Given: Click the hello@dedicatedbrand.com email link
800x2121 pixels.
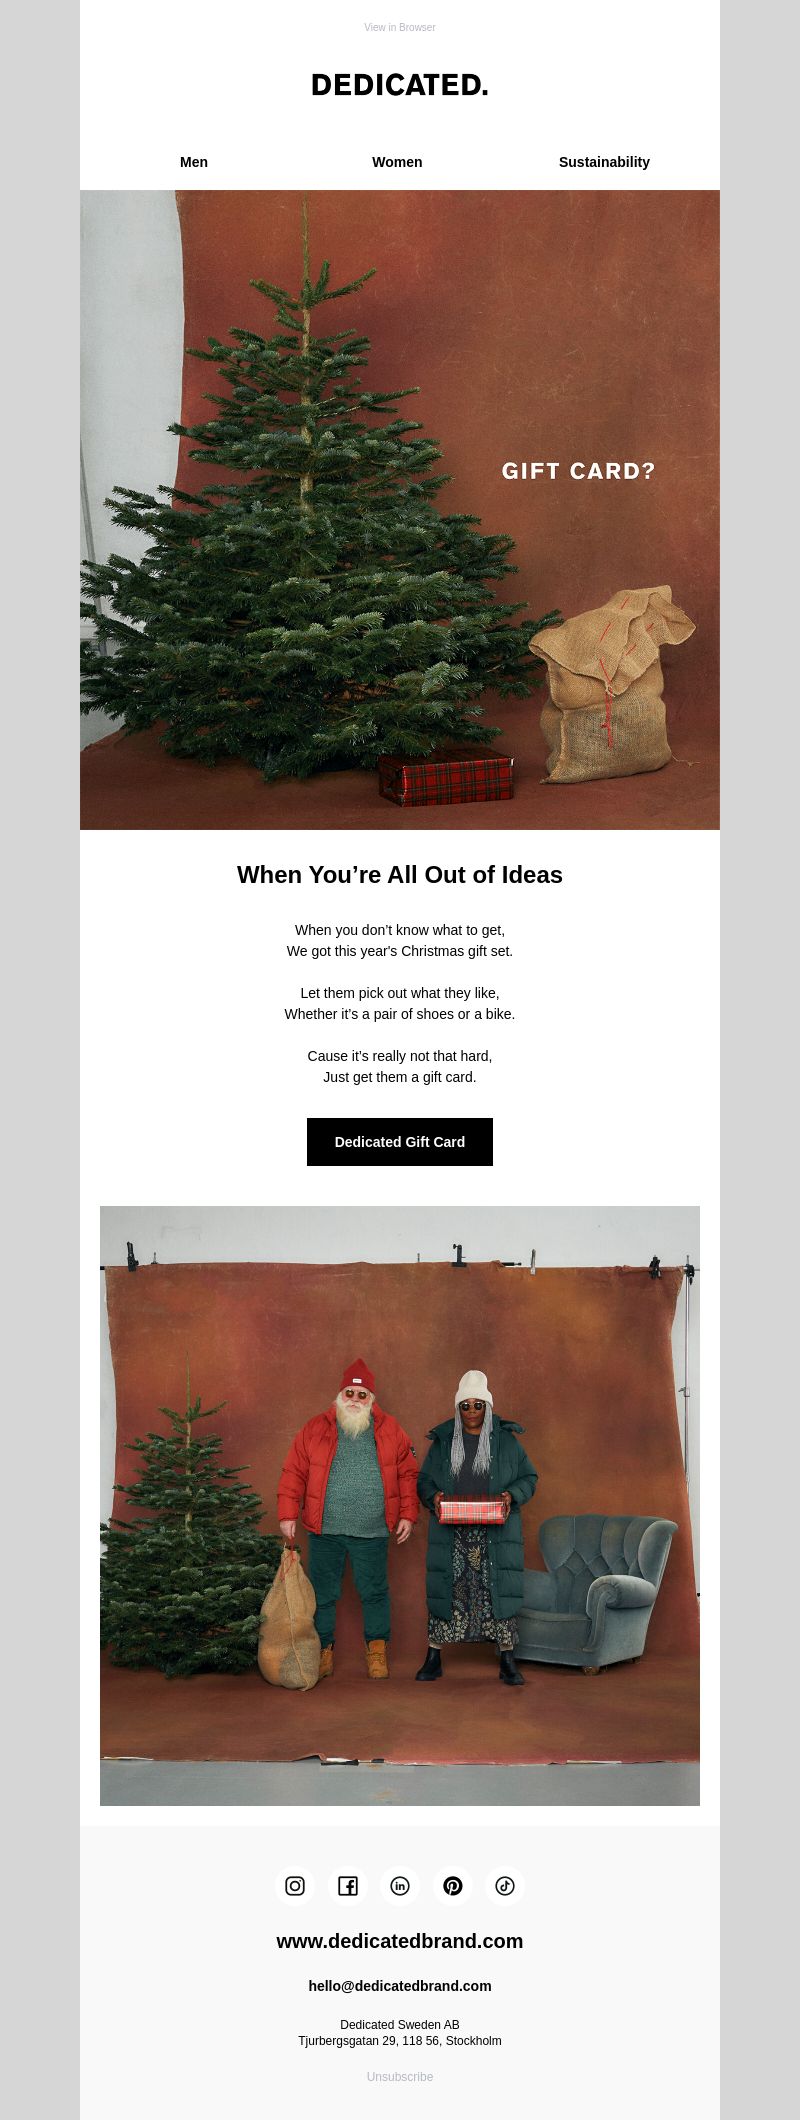Looking at the screenshot, I should coord(400,1986).
